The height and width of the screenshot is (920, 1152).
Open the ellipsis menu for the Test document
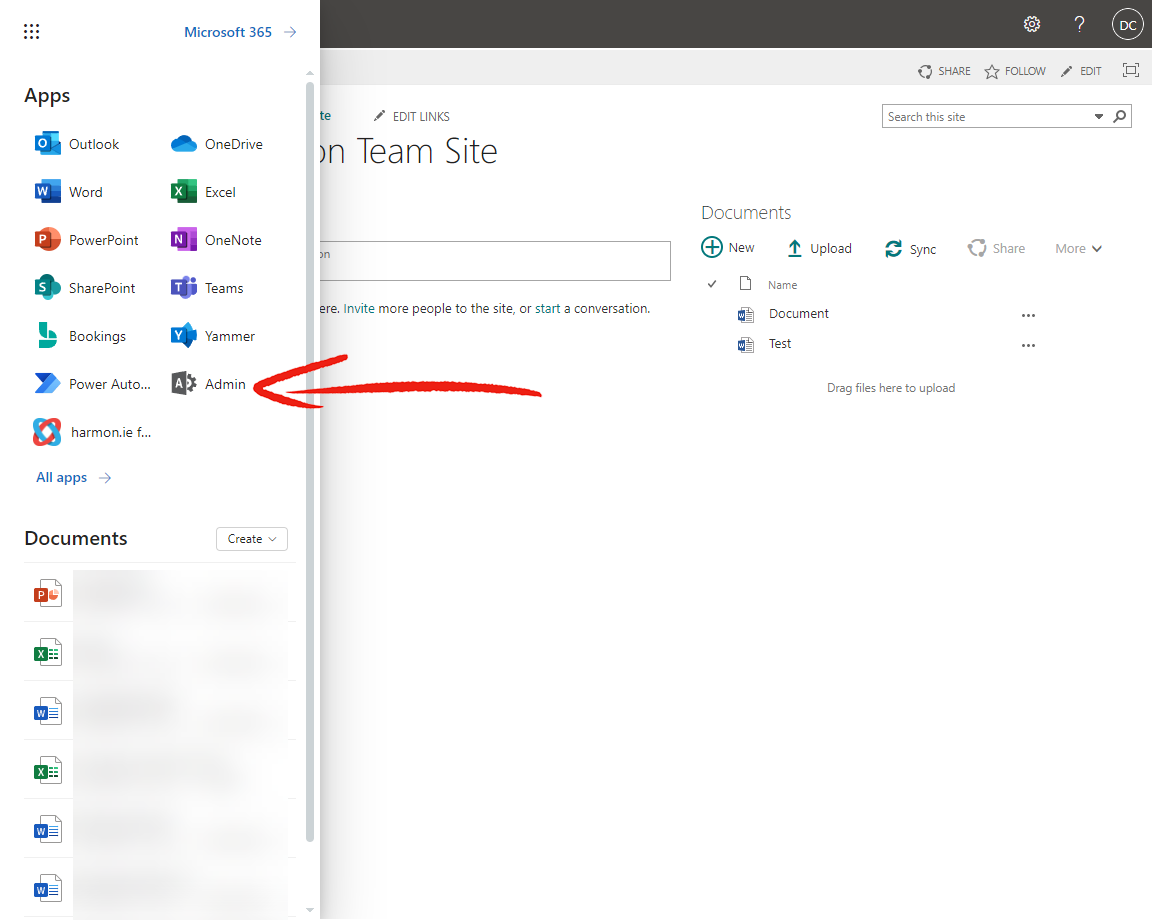1028,344
